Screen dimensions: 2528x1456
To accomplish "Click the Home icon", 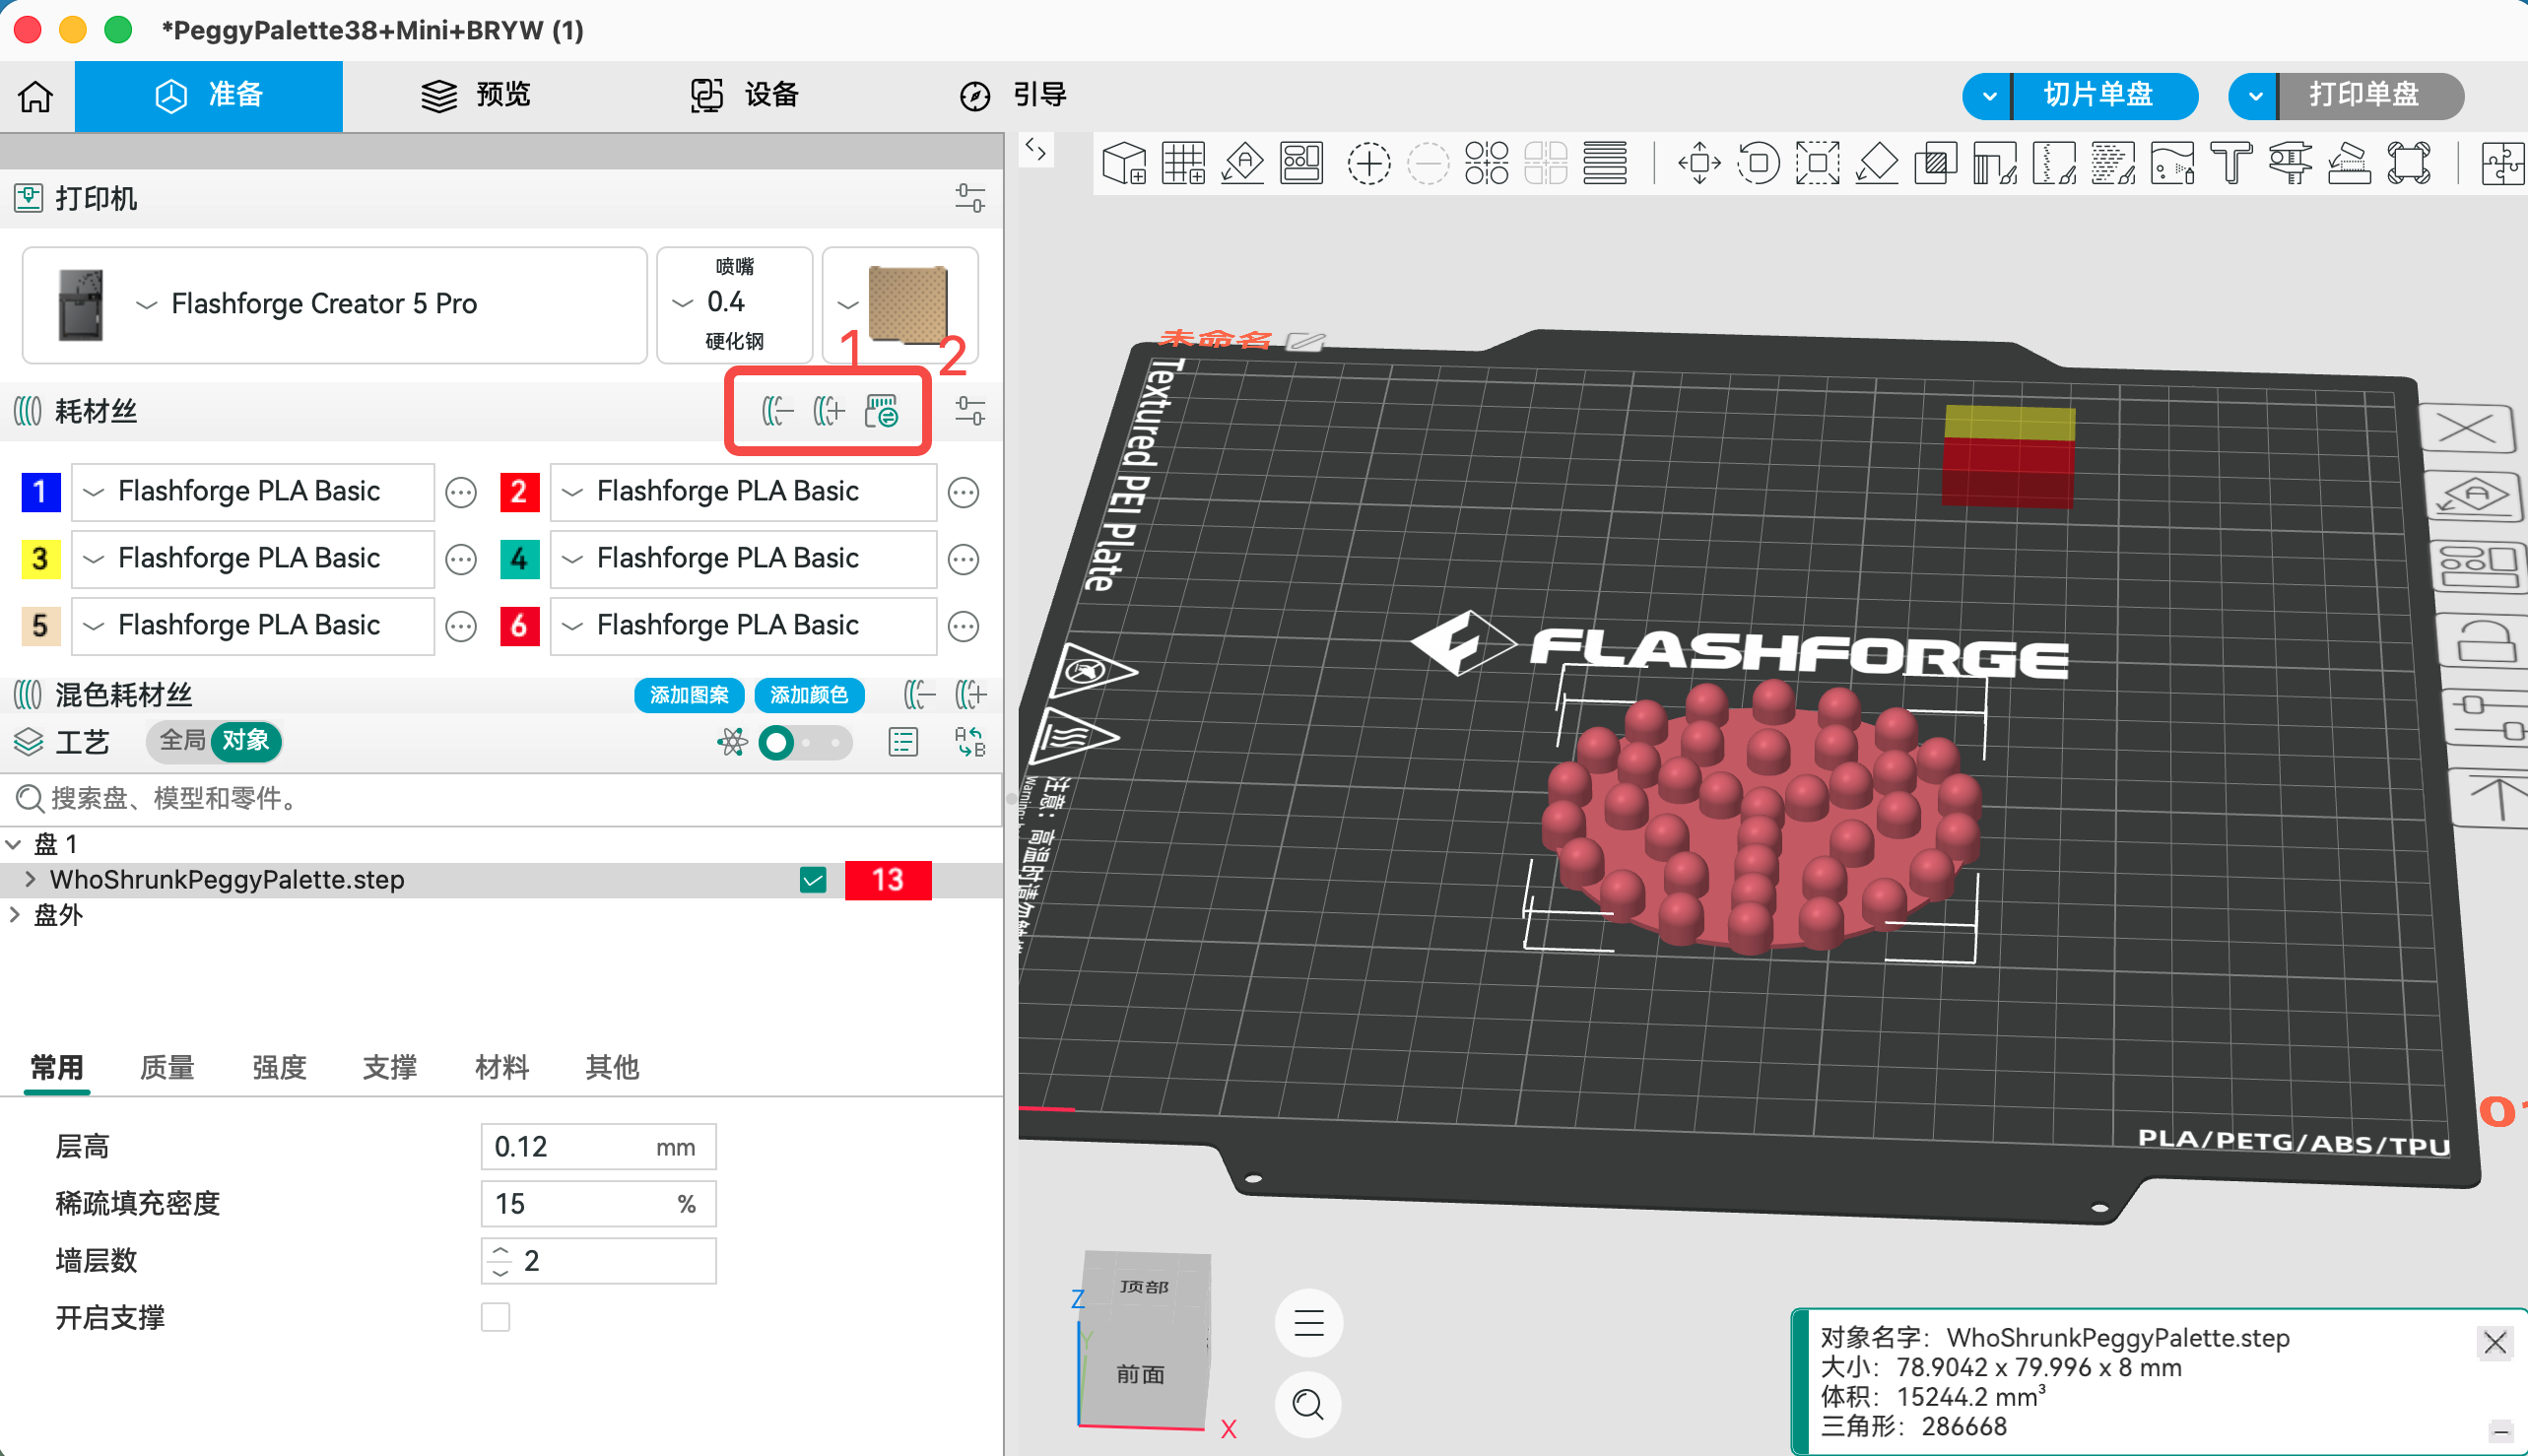I will pos(36,96).
